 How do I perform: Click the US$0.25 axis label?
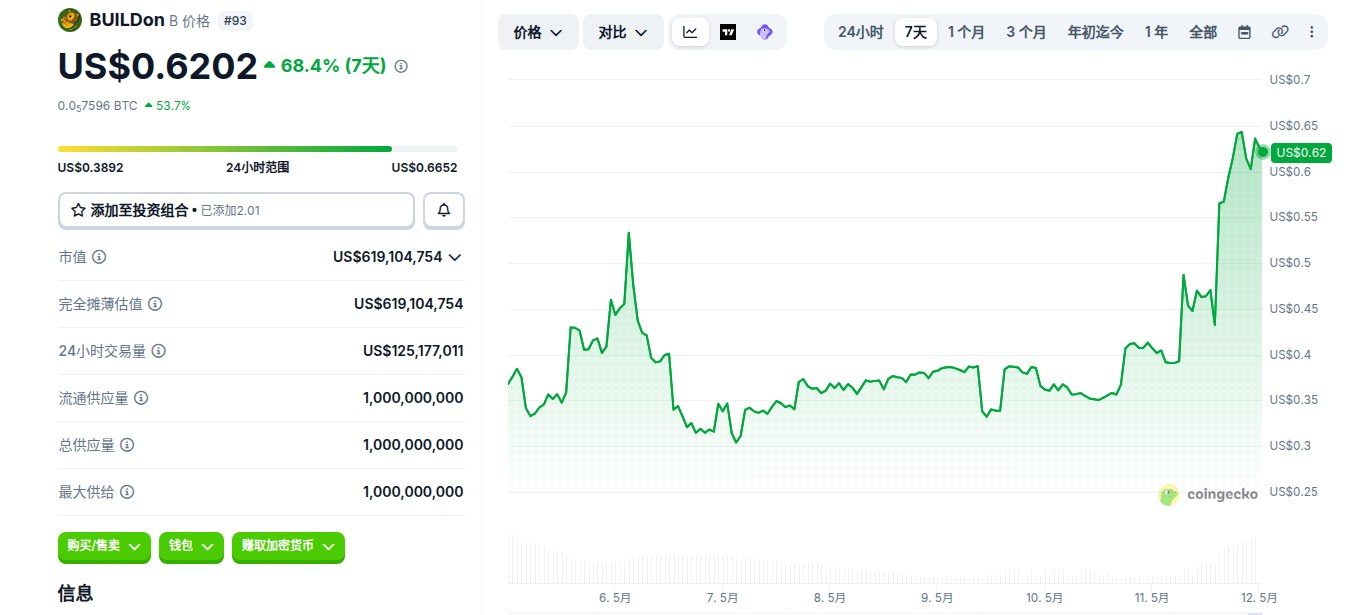[1292, 491]
